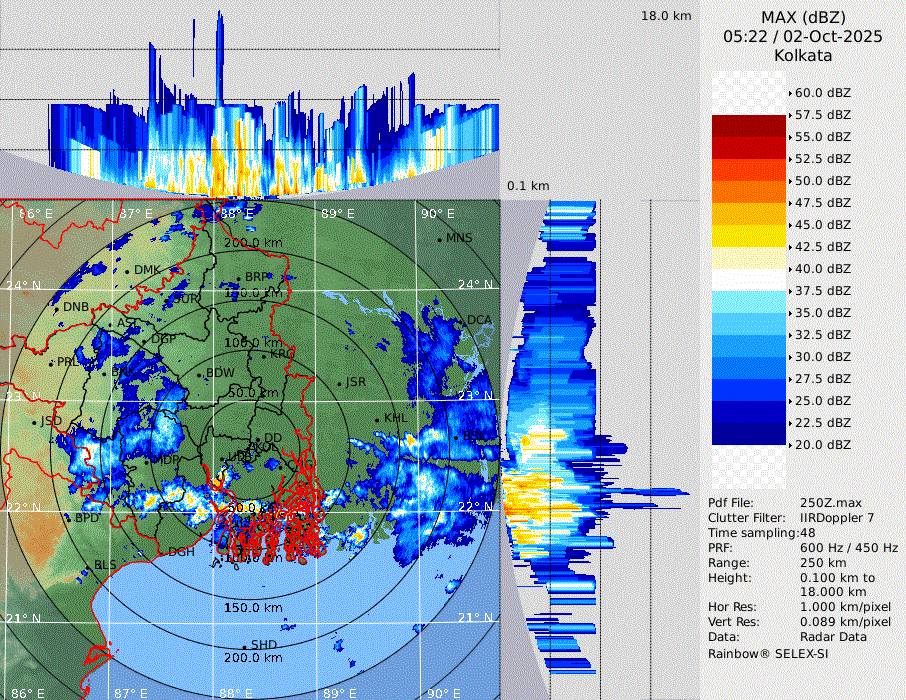This screenshot has width=906, height=700.
Task: Click the Rainbow SELEX-SI footer text
Action: click(768, 653)
